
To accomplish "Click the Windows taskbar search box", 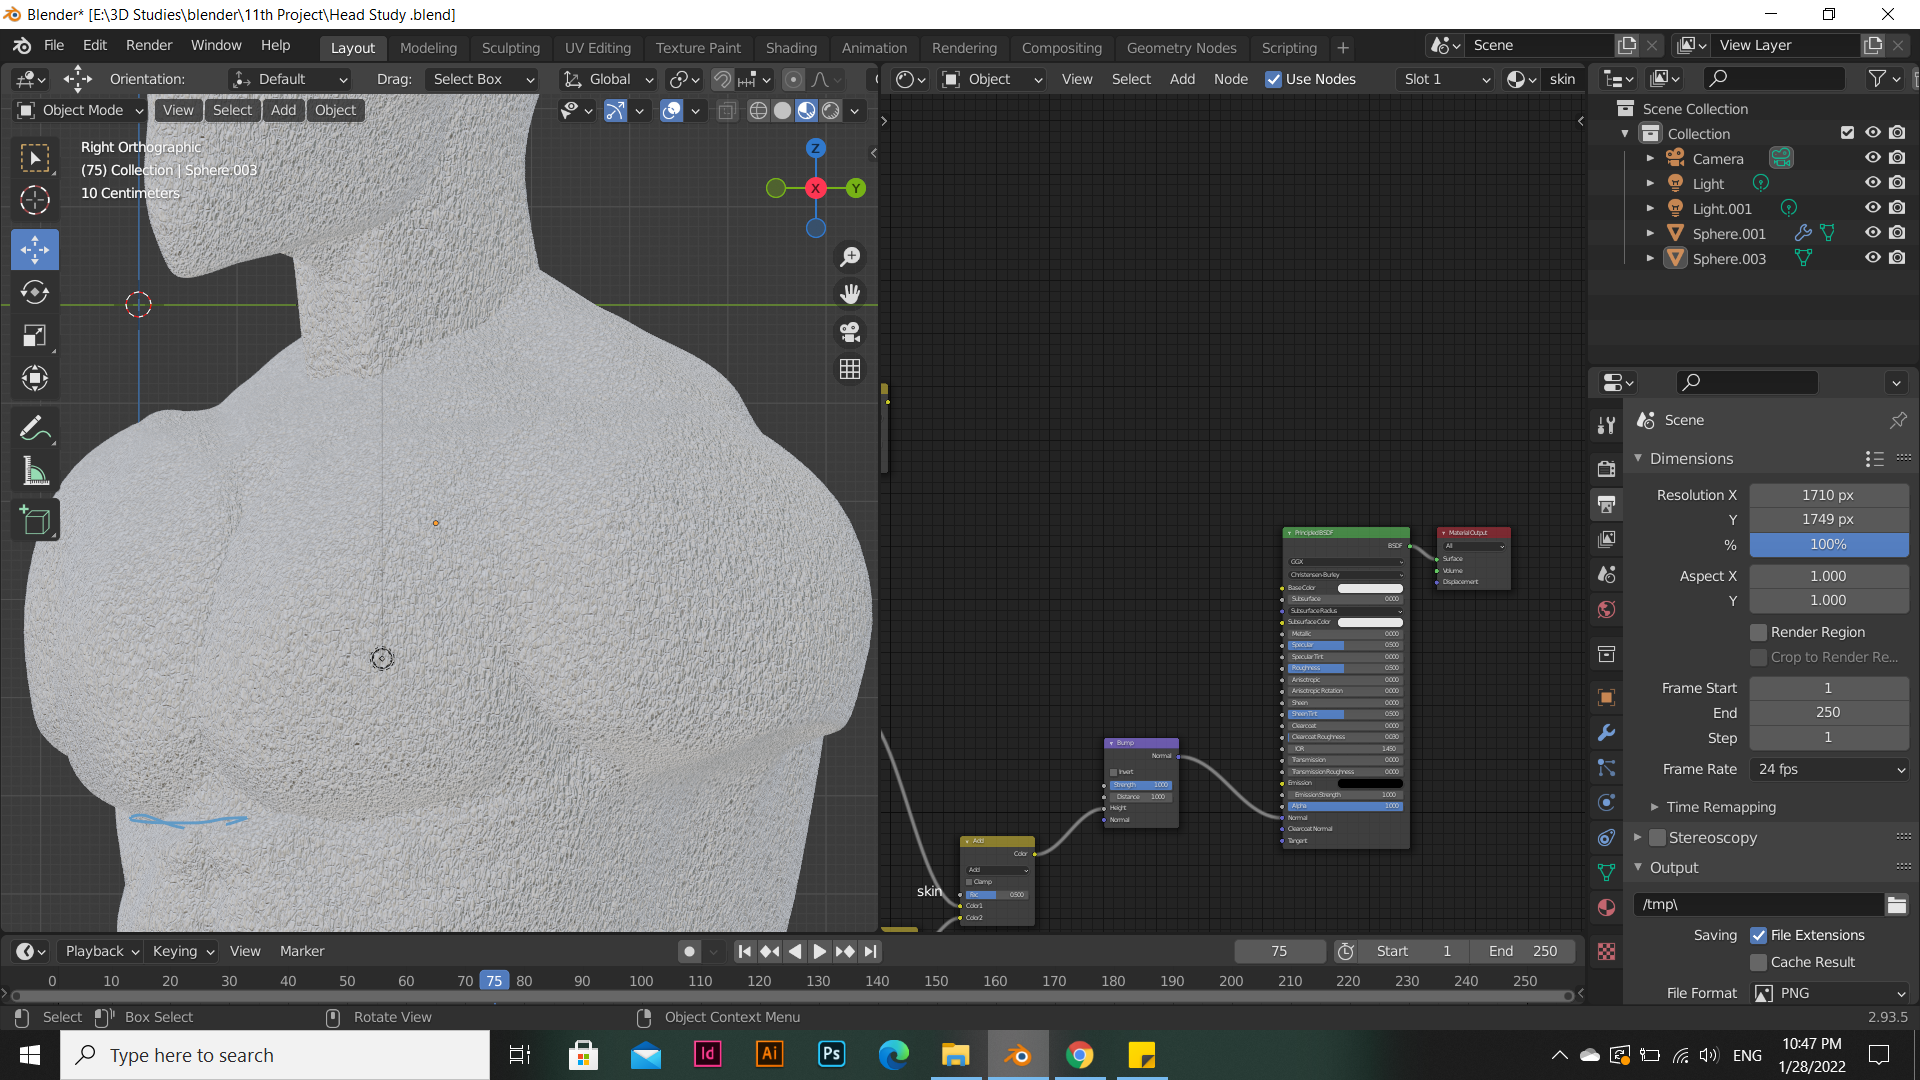I will pyautogui.click(x=275, y=1055).
